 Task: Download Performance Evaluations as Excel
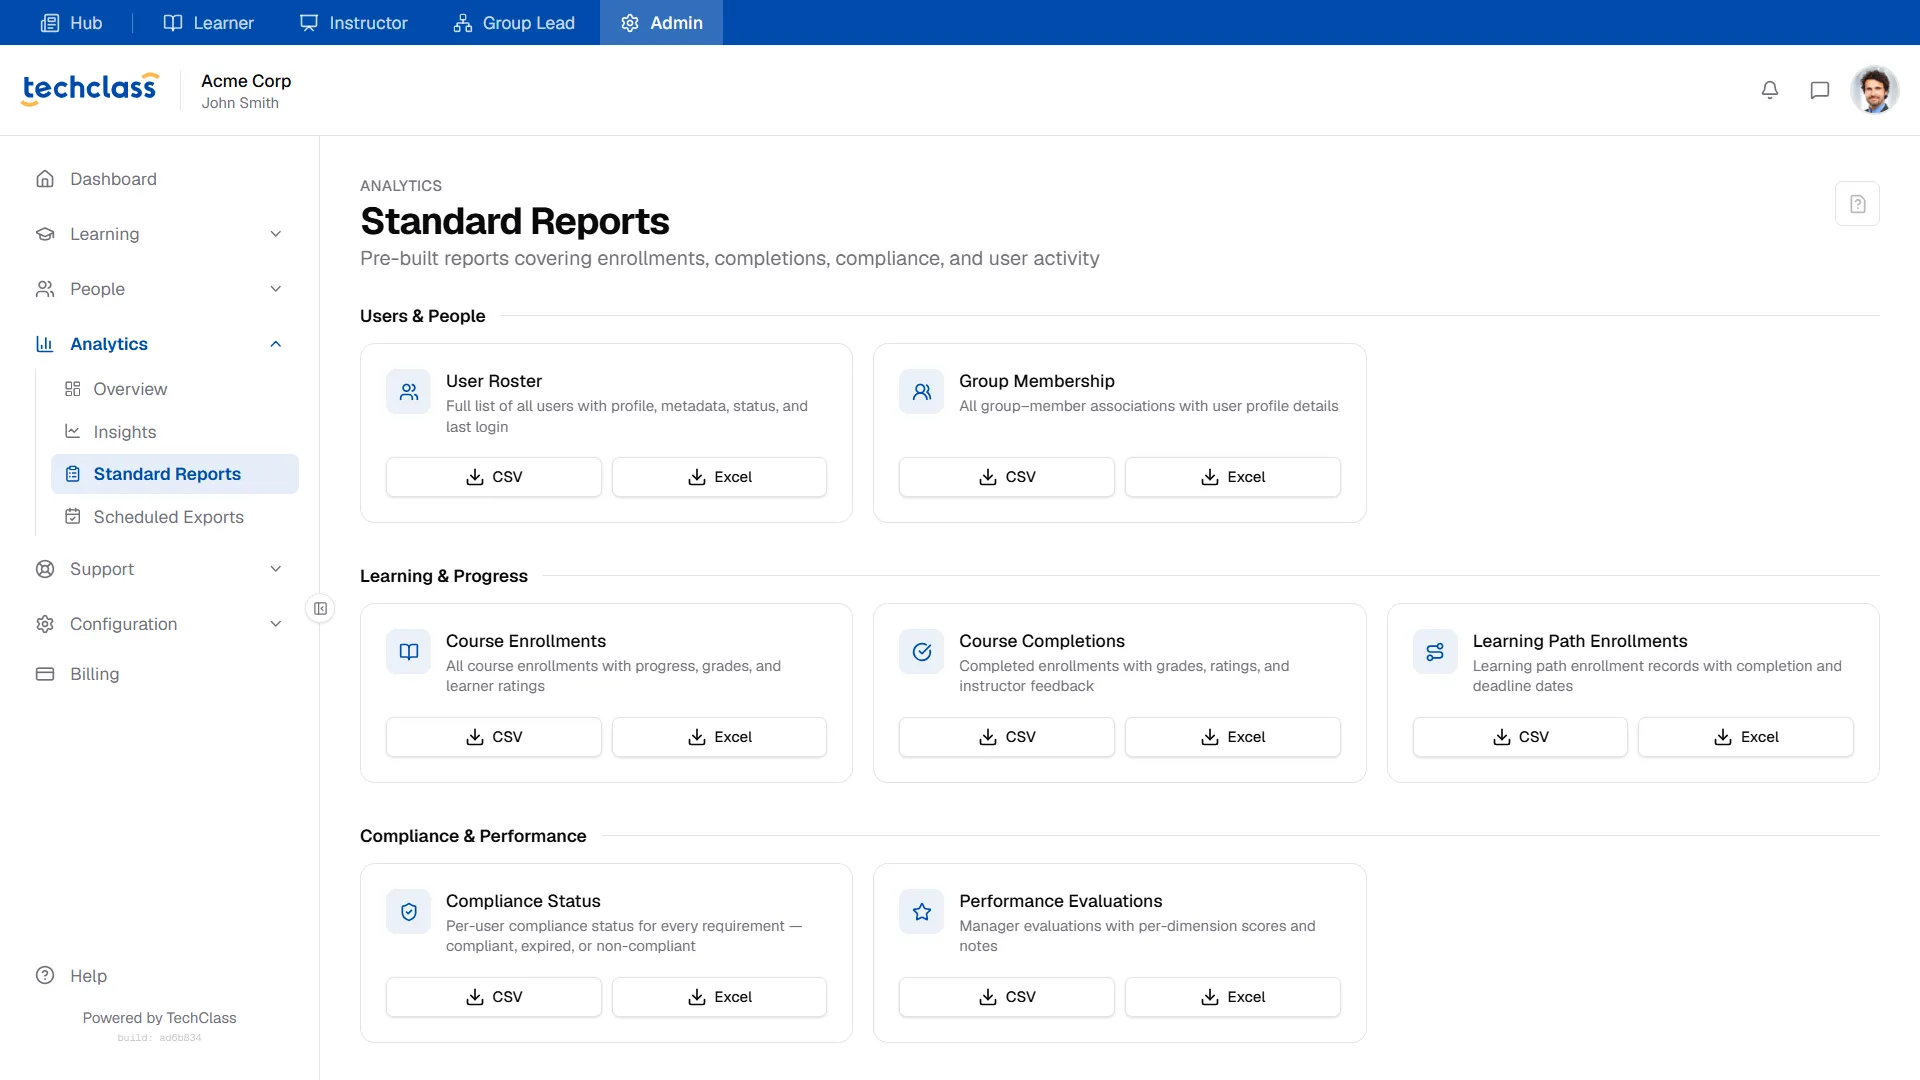click(1233, 997)
